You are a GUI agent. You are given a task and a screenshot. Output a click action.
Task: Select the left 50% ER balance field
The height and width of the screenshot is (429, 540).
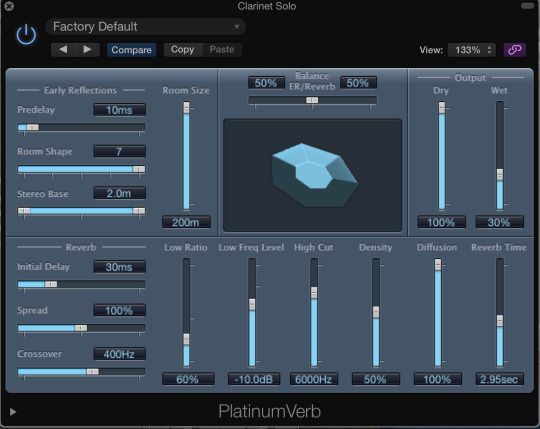(266, 83)
